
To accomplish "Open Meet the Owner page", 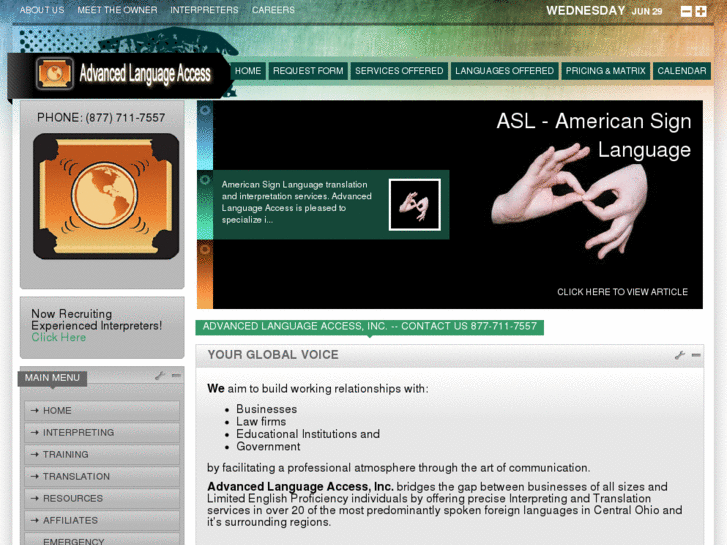I will tap(117, 10).
